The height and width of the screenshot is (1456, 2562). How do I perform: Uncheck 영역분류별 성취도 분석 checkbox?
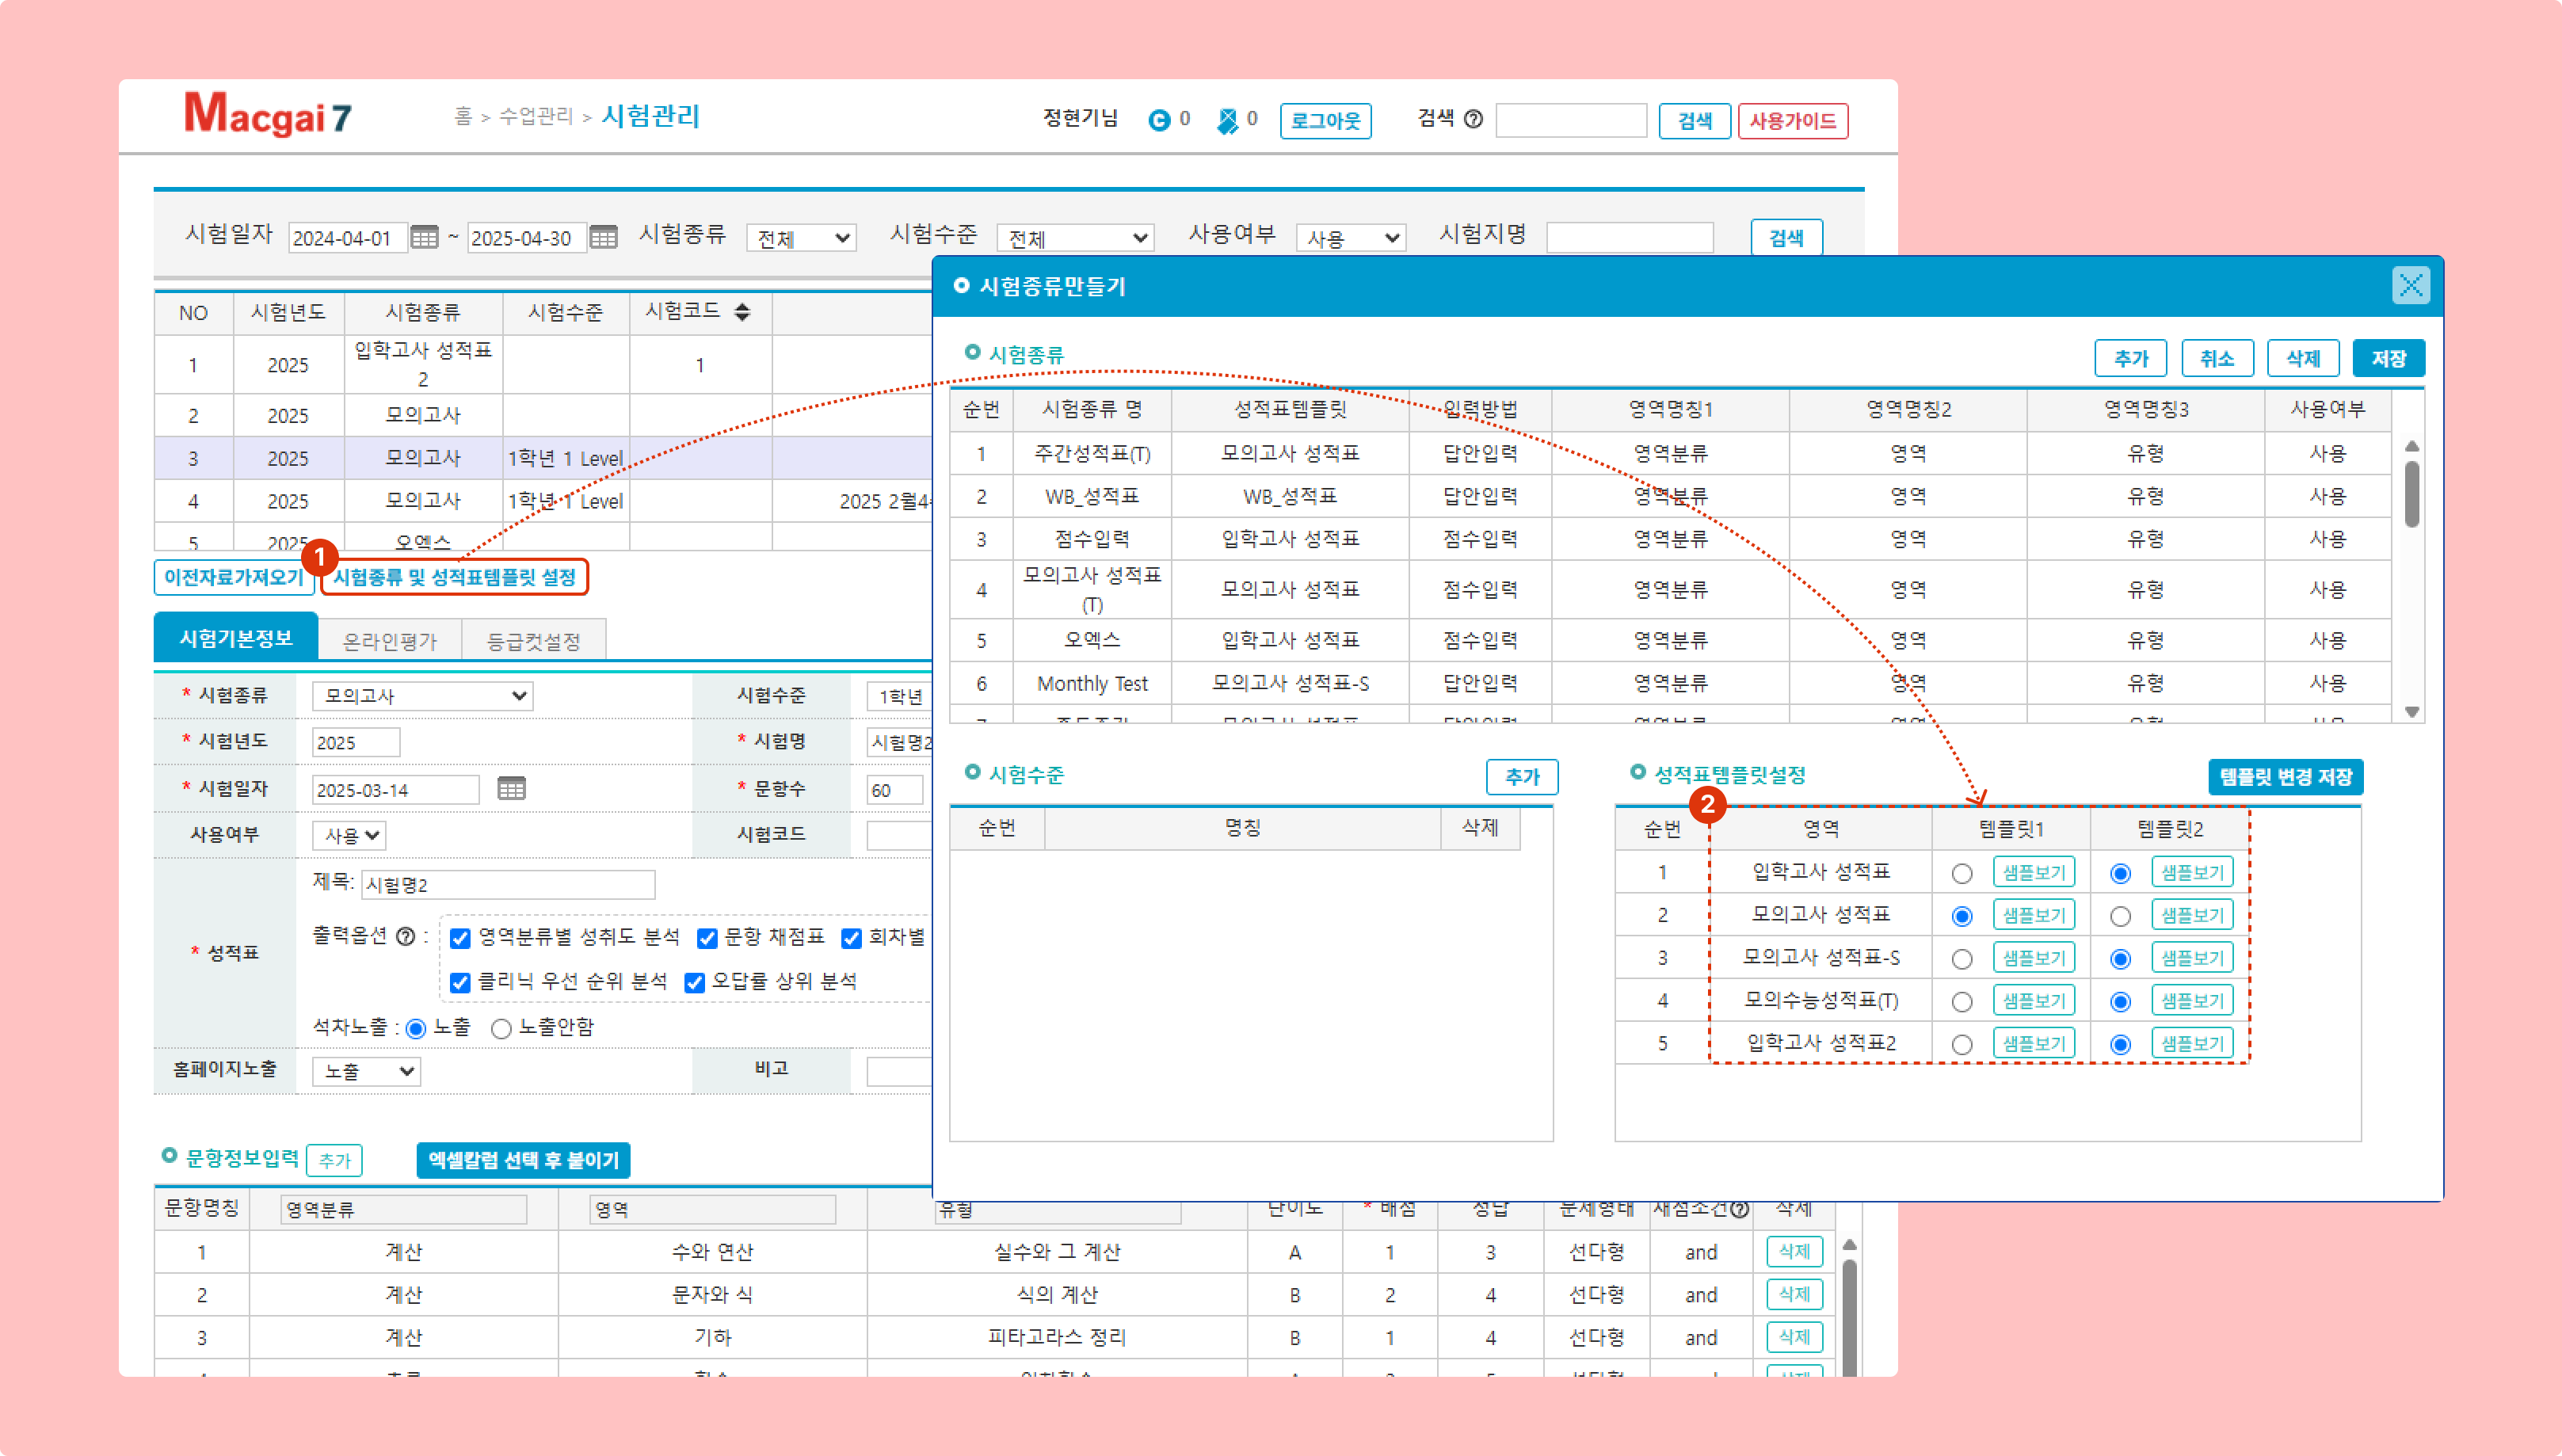(x=460, y=938)
